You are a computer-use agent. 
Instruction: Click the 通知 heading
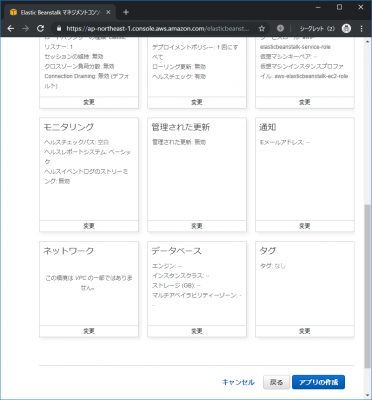tap(268, 127)
